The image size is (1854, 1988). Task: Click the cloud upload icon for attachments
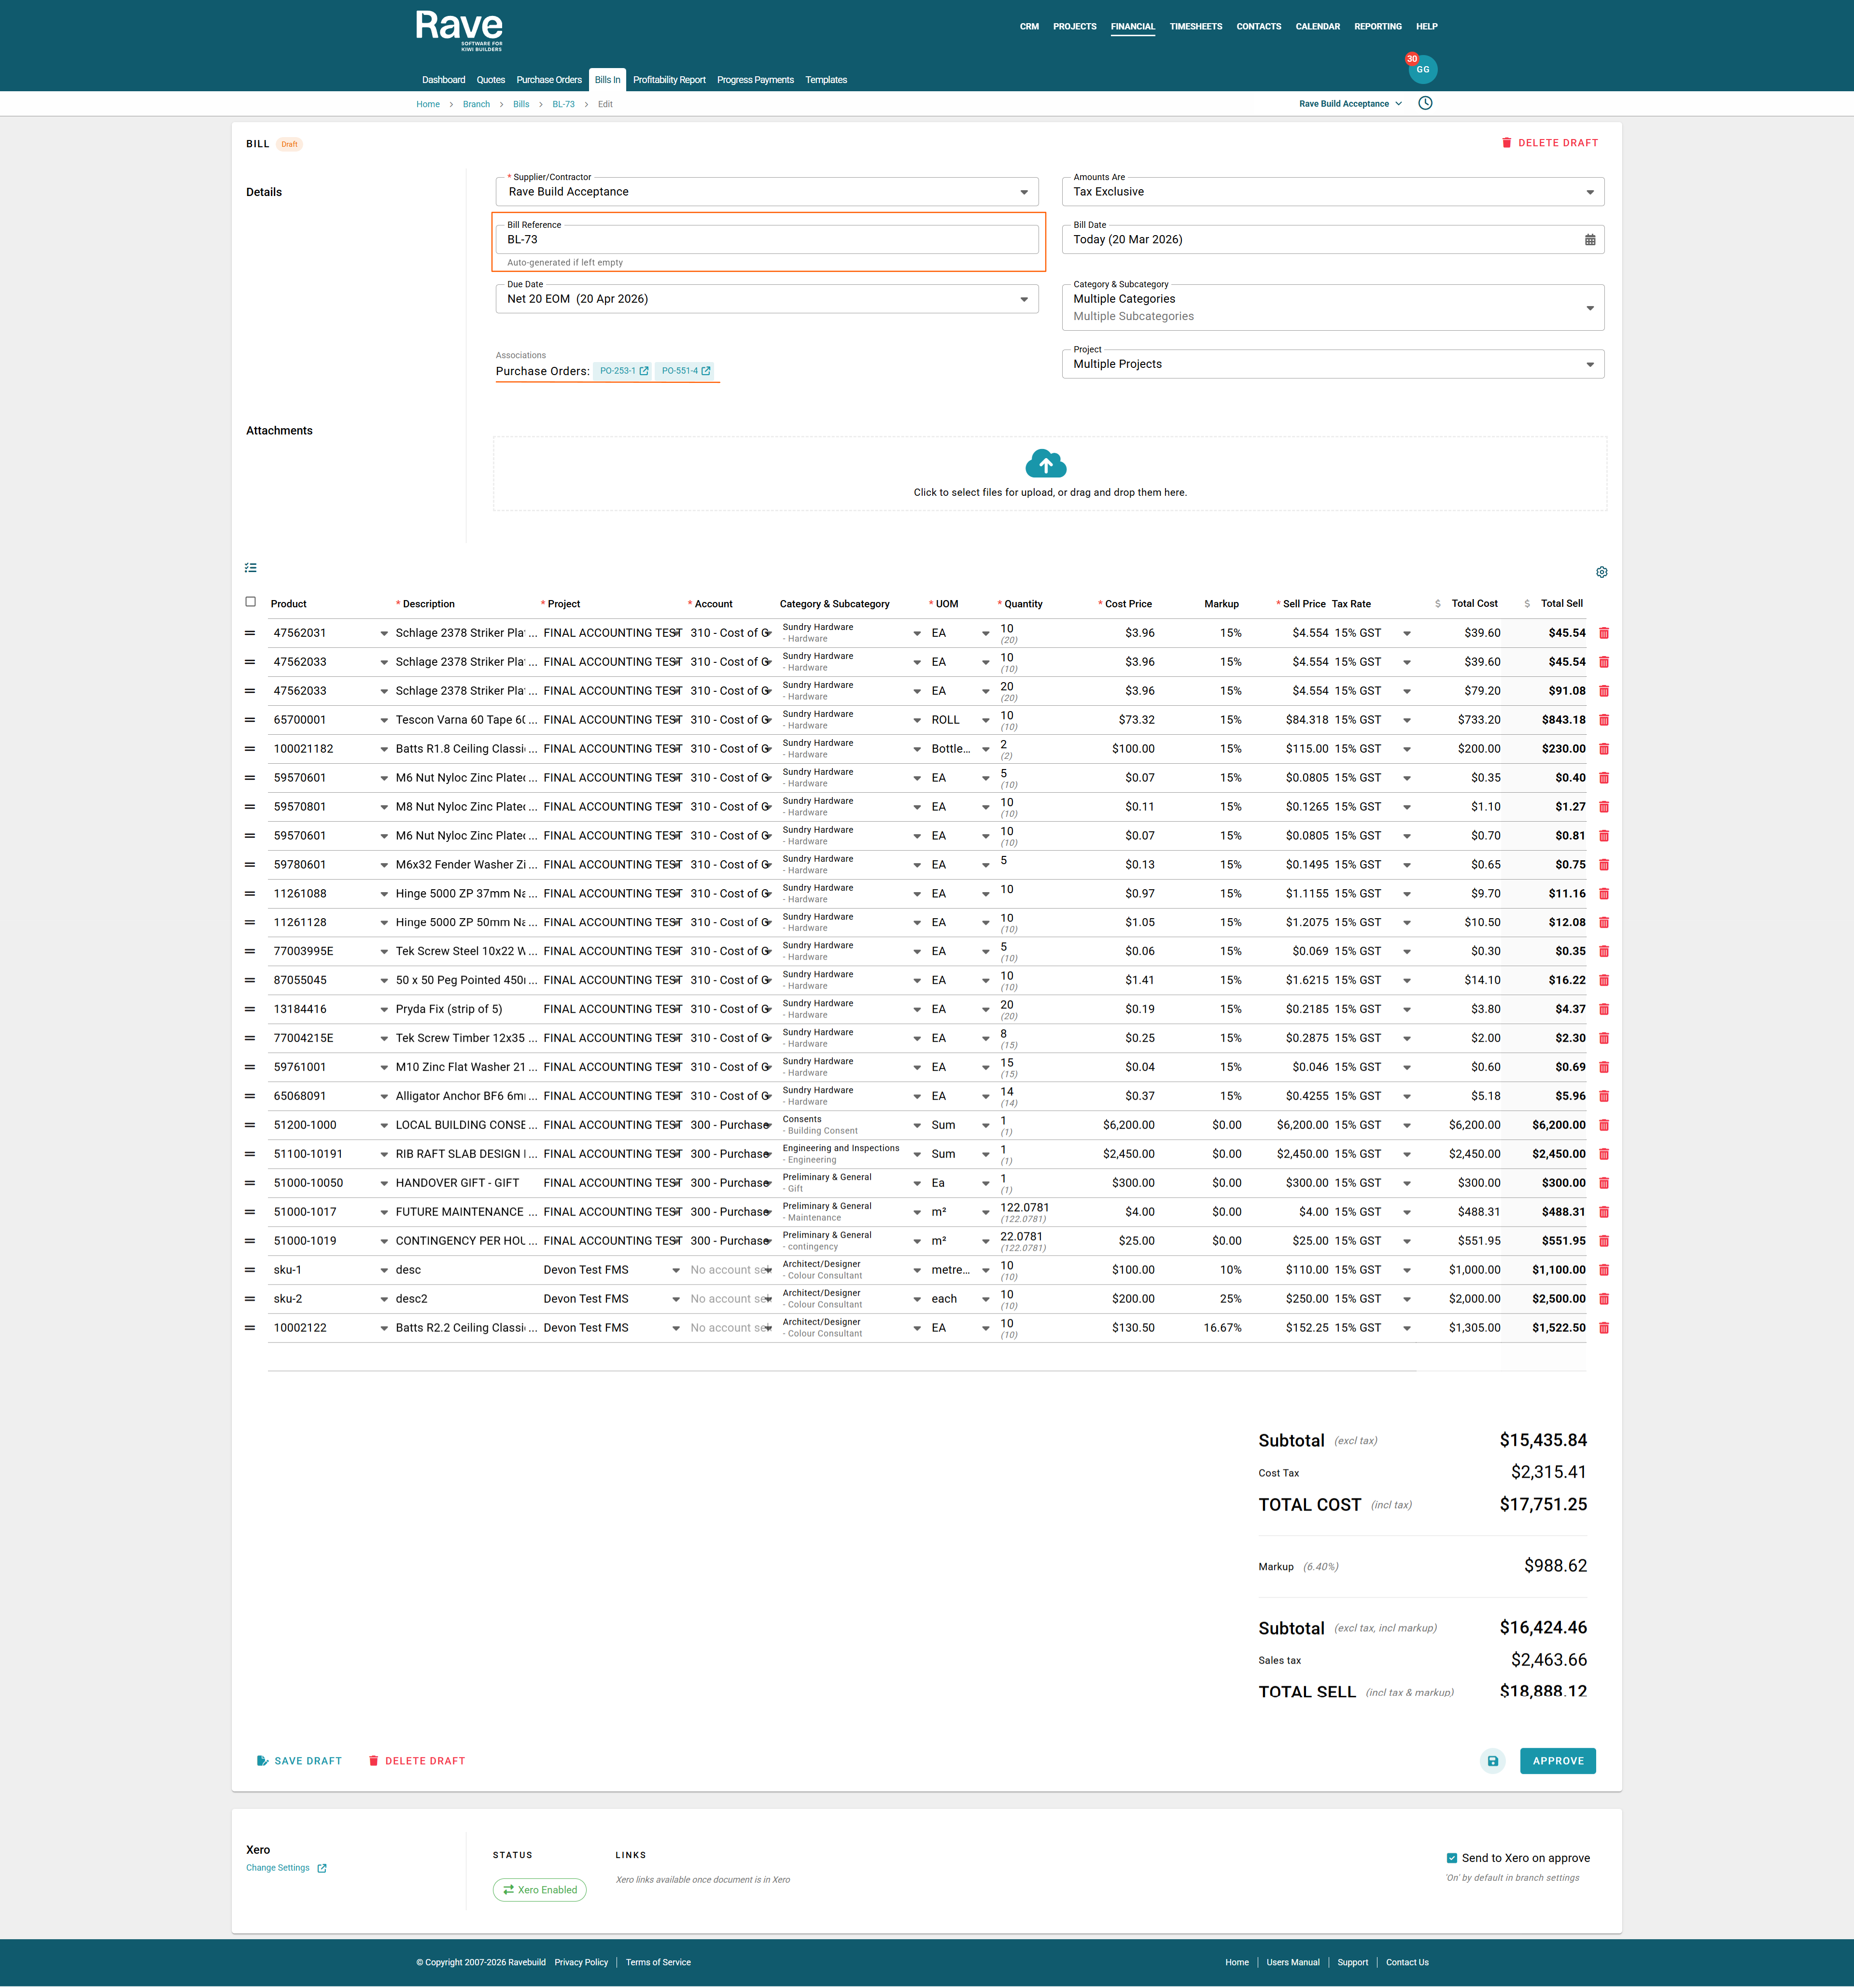pyautogui.click(x=1046, y=464)
